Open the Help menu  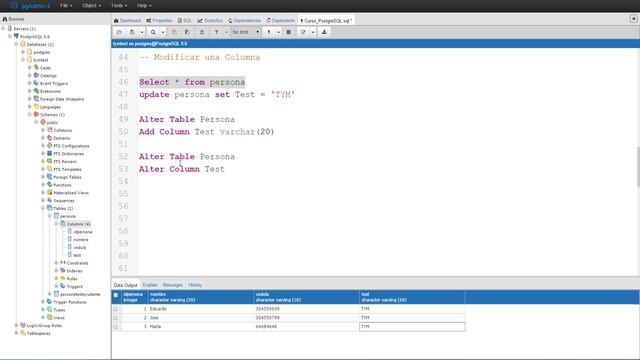144,6
